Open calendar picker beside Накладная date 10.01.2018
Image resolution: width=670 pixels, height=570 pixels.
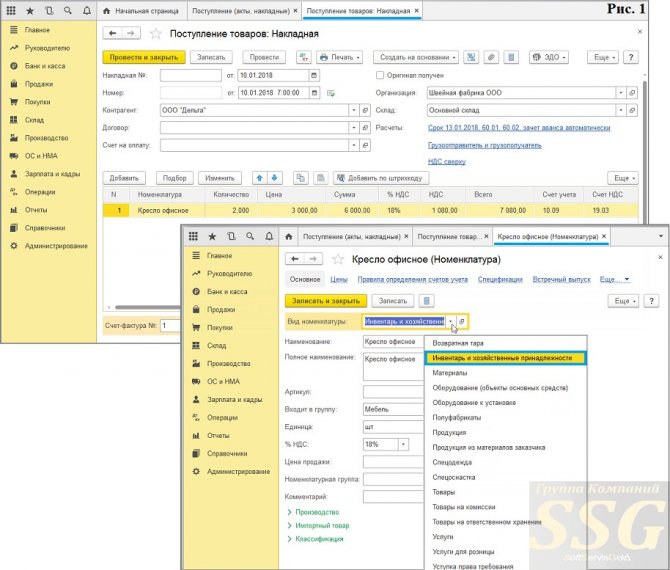coord(314,76)
